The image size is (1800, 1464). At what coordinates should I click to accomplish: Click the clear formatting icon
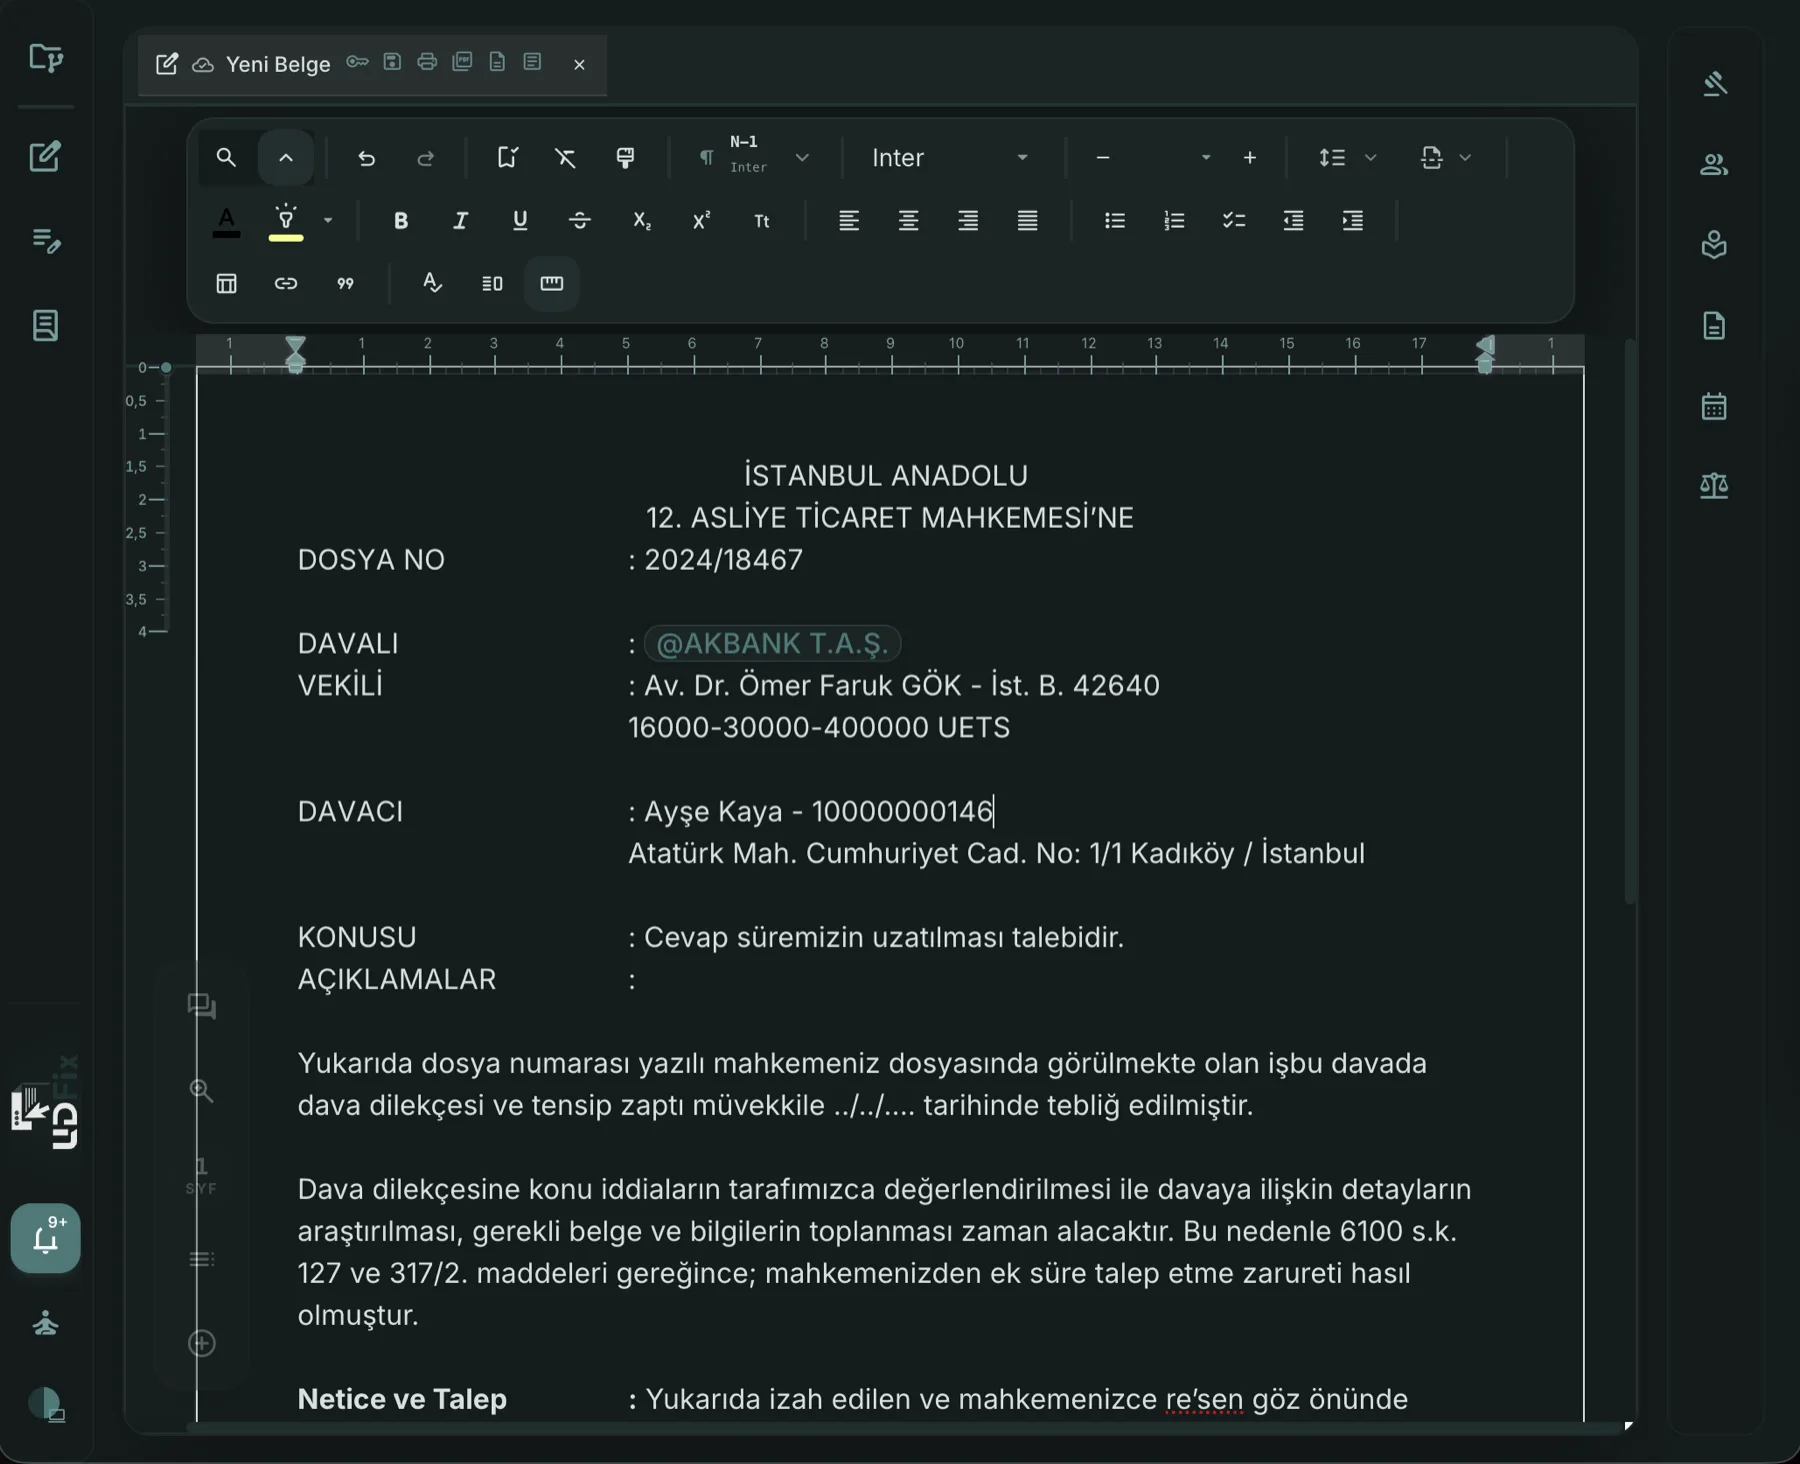tap(565, 158)
